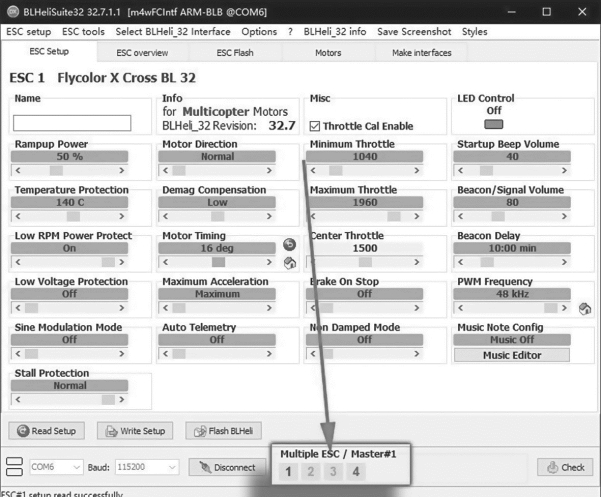This screenshot has height=497, width=601.
Task: Open Select BLHeli_32 Interface menu
Action: pos(173,32)
